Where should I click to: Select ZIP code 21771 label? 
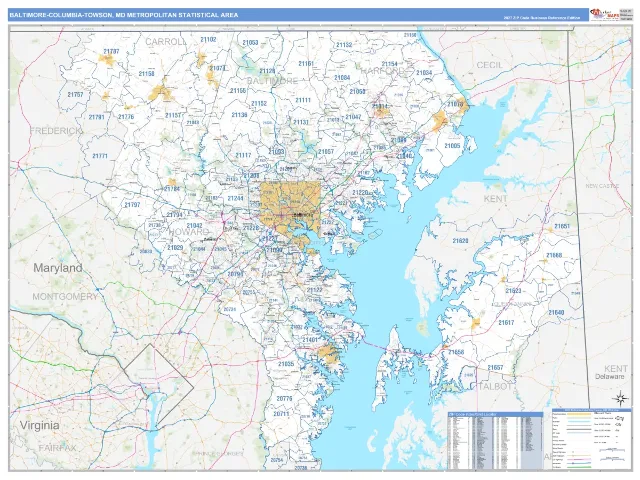click(100, 156)
